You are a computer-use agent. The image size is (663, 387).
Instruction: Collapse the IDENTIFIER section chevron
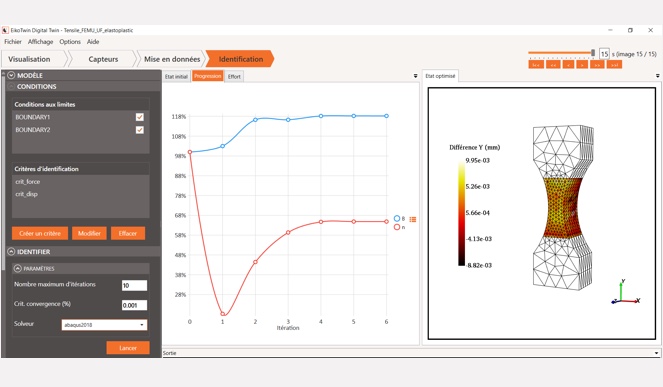pyautogui.click(x=11, y=252)
